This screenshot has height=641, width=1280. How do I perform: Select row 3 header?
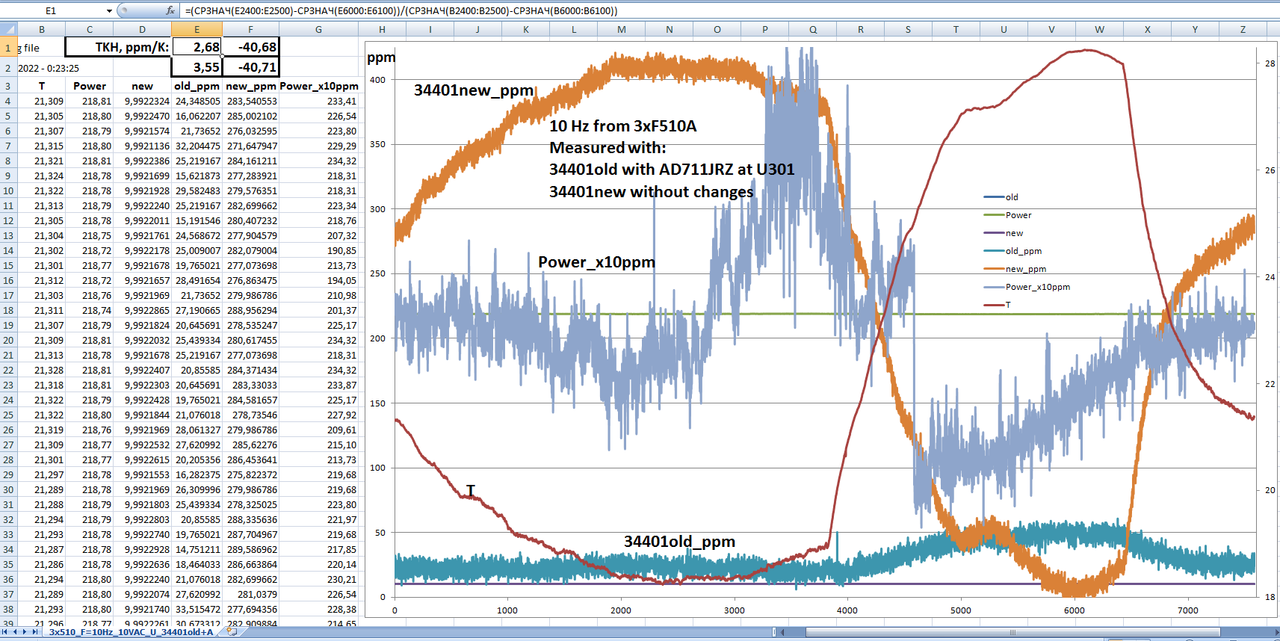(x=9, y=86)
